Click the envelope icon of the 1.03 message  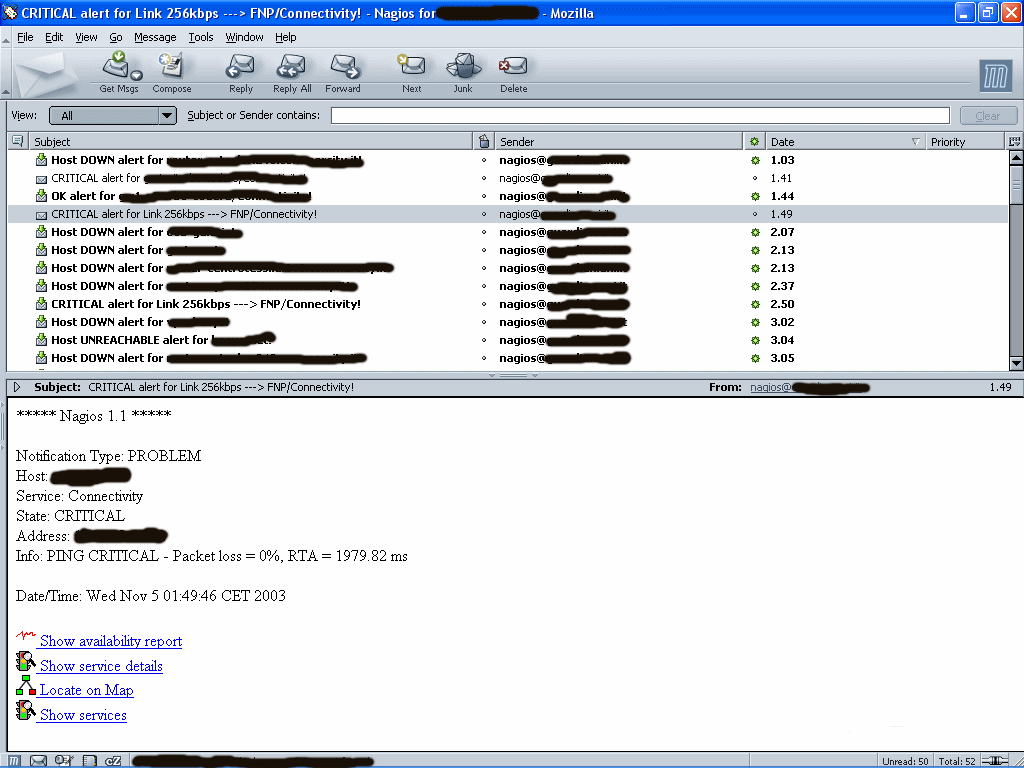pos(41,160)
